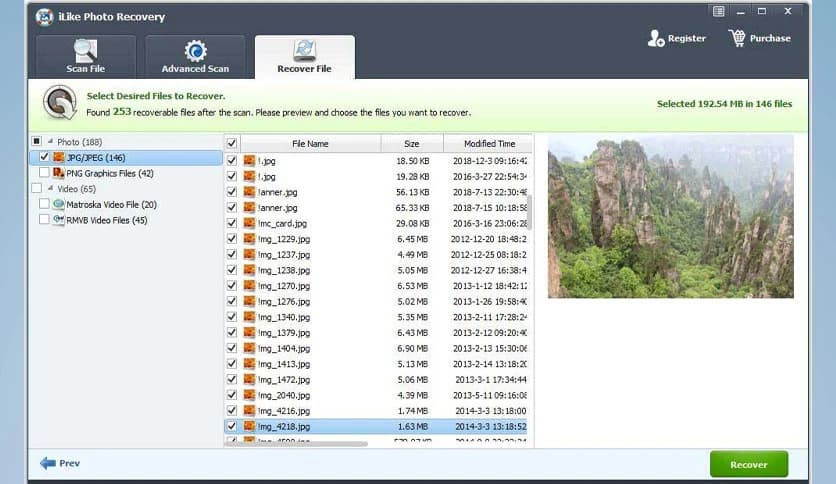The width and height of the screenshot is (836, 484).
Task: Check the Matroska Video File (20) checkbox
Action: 44,204
